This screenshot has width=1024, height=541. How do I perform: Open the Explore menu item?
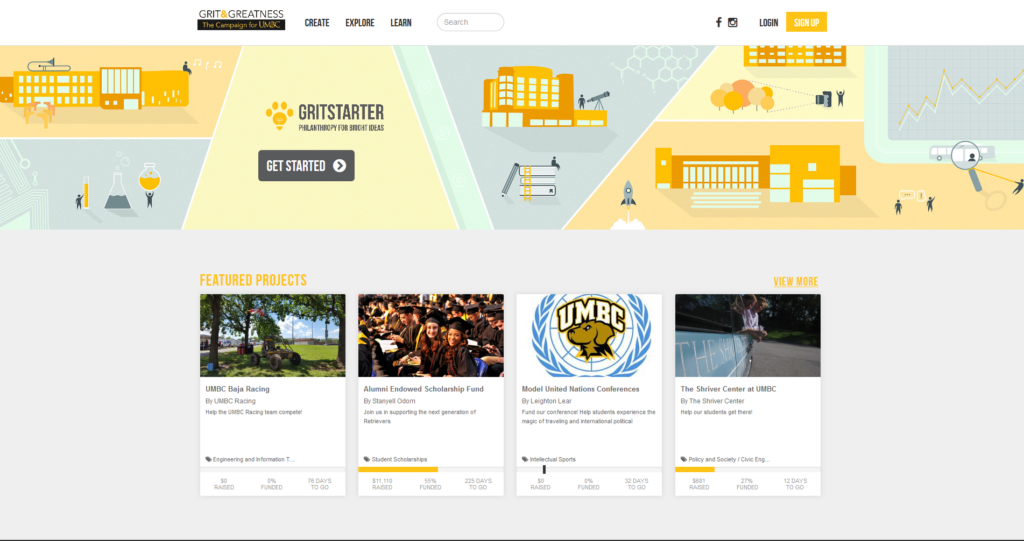pyautogui.click(x=360, y=23)
